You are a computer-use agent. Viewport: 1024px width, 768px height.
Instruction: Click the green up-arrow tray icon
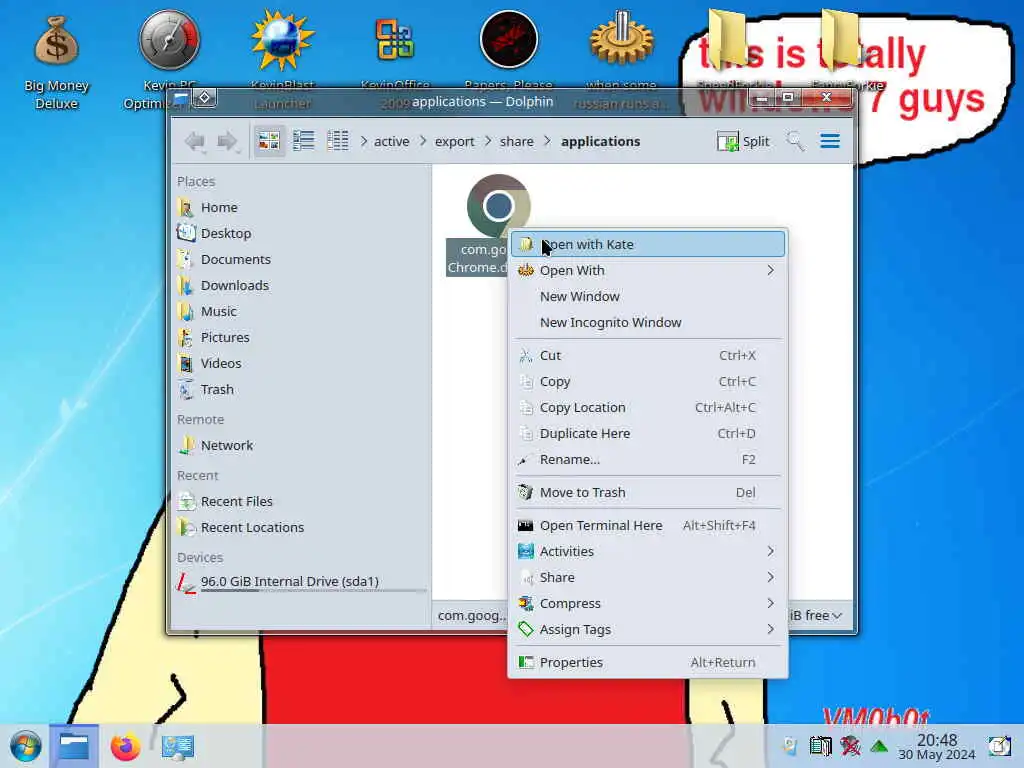click(x=879, y=746)
